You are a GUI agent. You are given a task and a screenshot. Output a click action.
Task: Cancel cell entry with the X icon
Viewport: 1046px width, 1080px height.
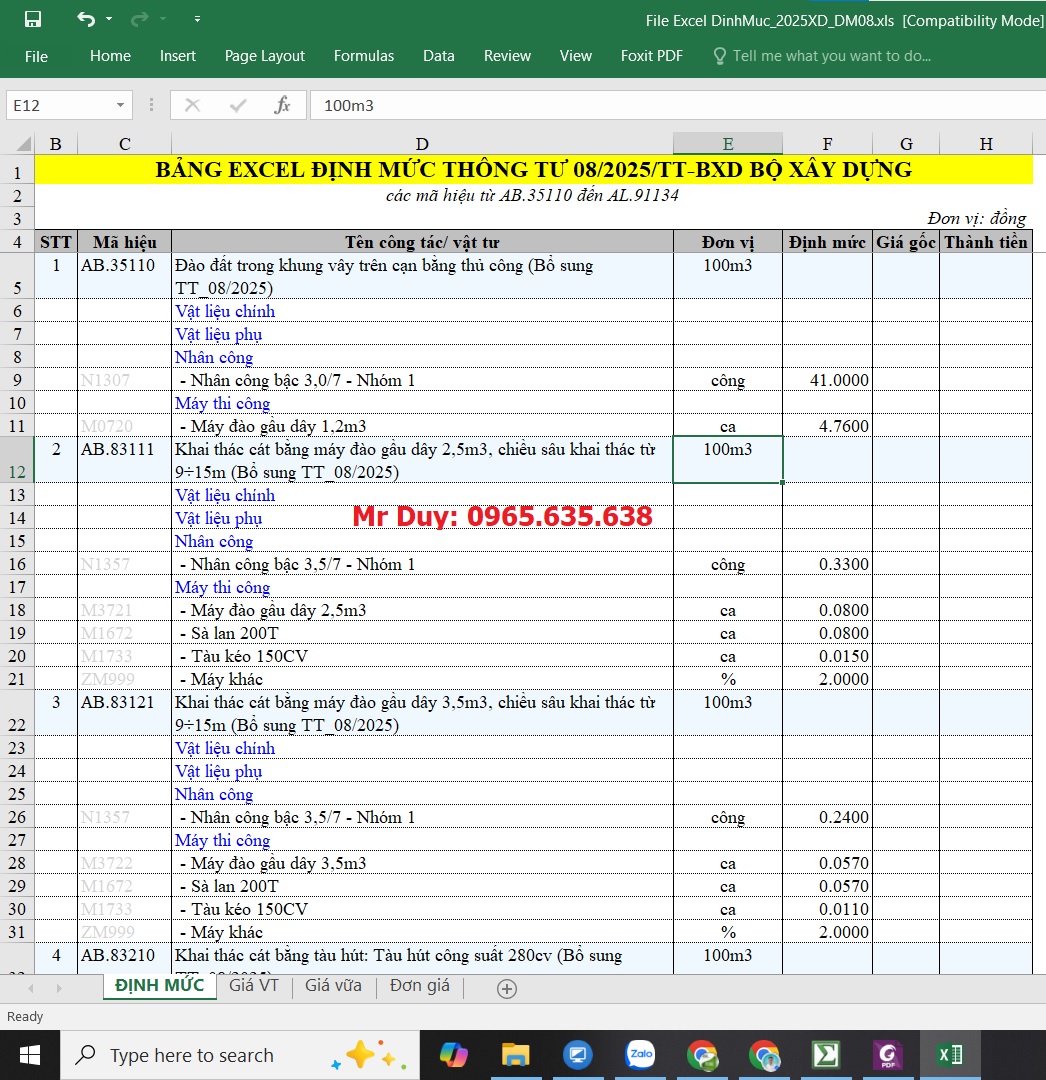[x=191, y=104]
